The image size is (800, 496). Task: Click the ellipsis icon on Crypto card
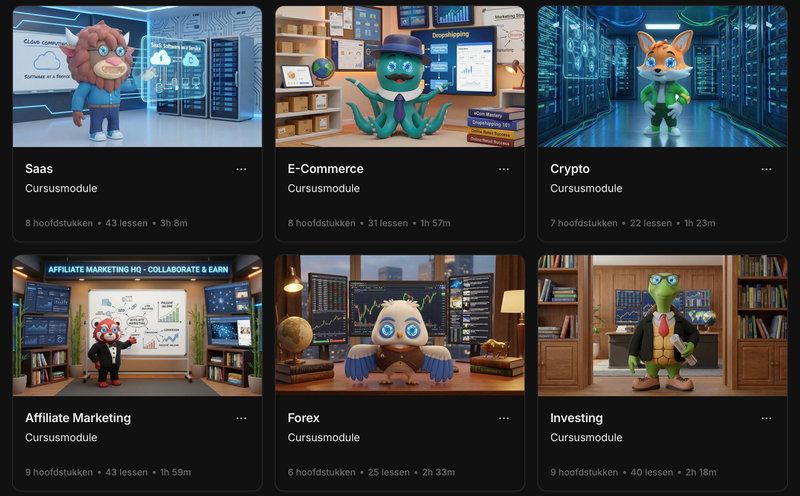[x=766, y=169]
